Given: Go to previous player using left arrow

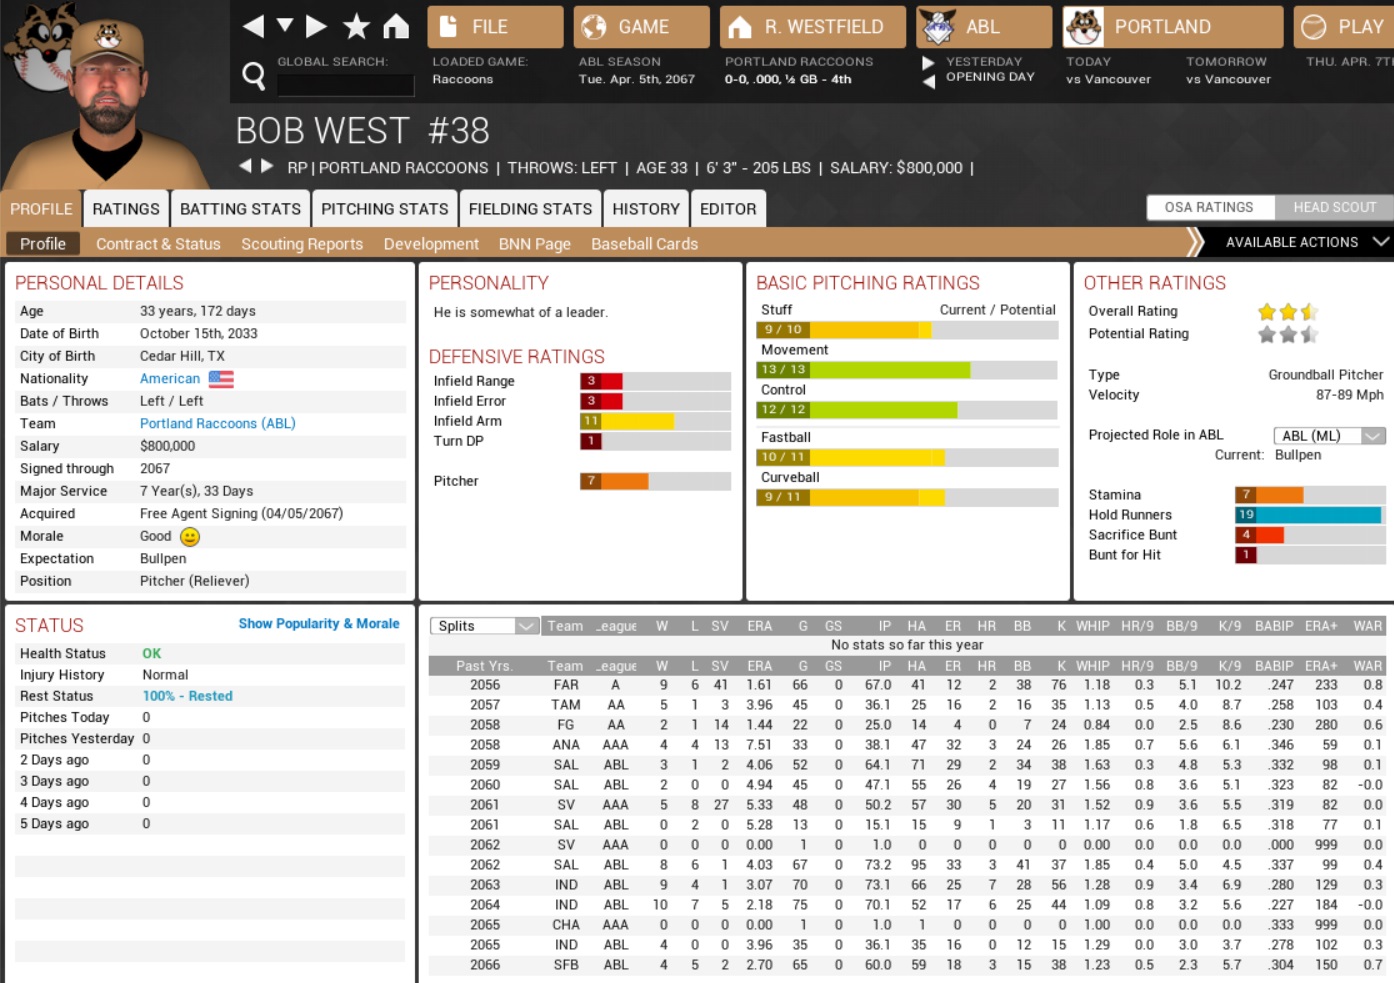Looking at the screenshot, I should tap(245, 166).
